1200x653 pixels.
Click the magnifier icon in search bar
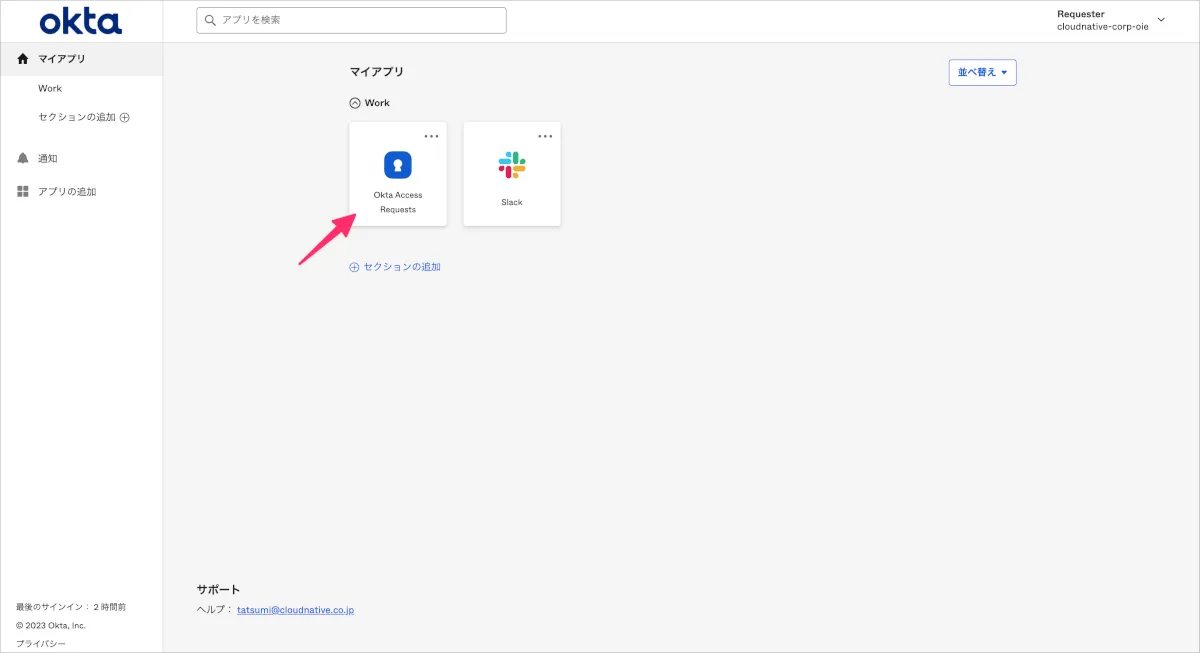coord(210,20)
